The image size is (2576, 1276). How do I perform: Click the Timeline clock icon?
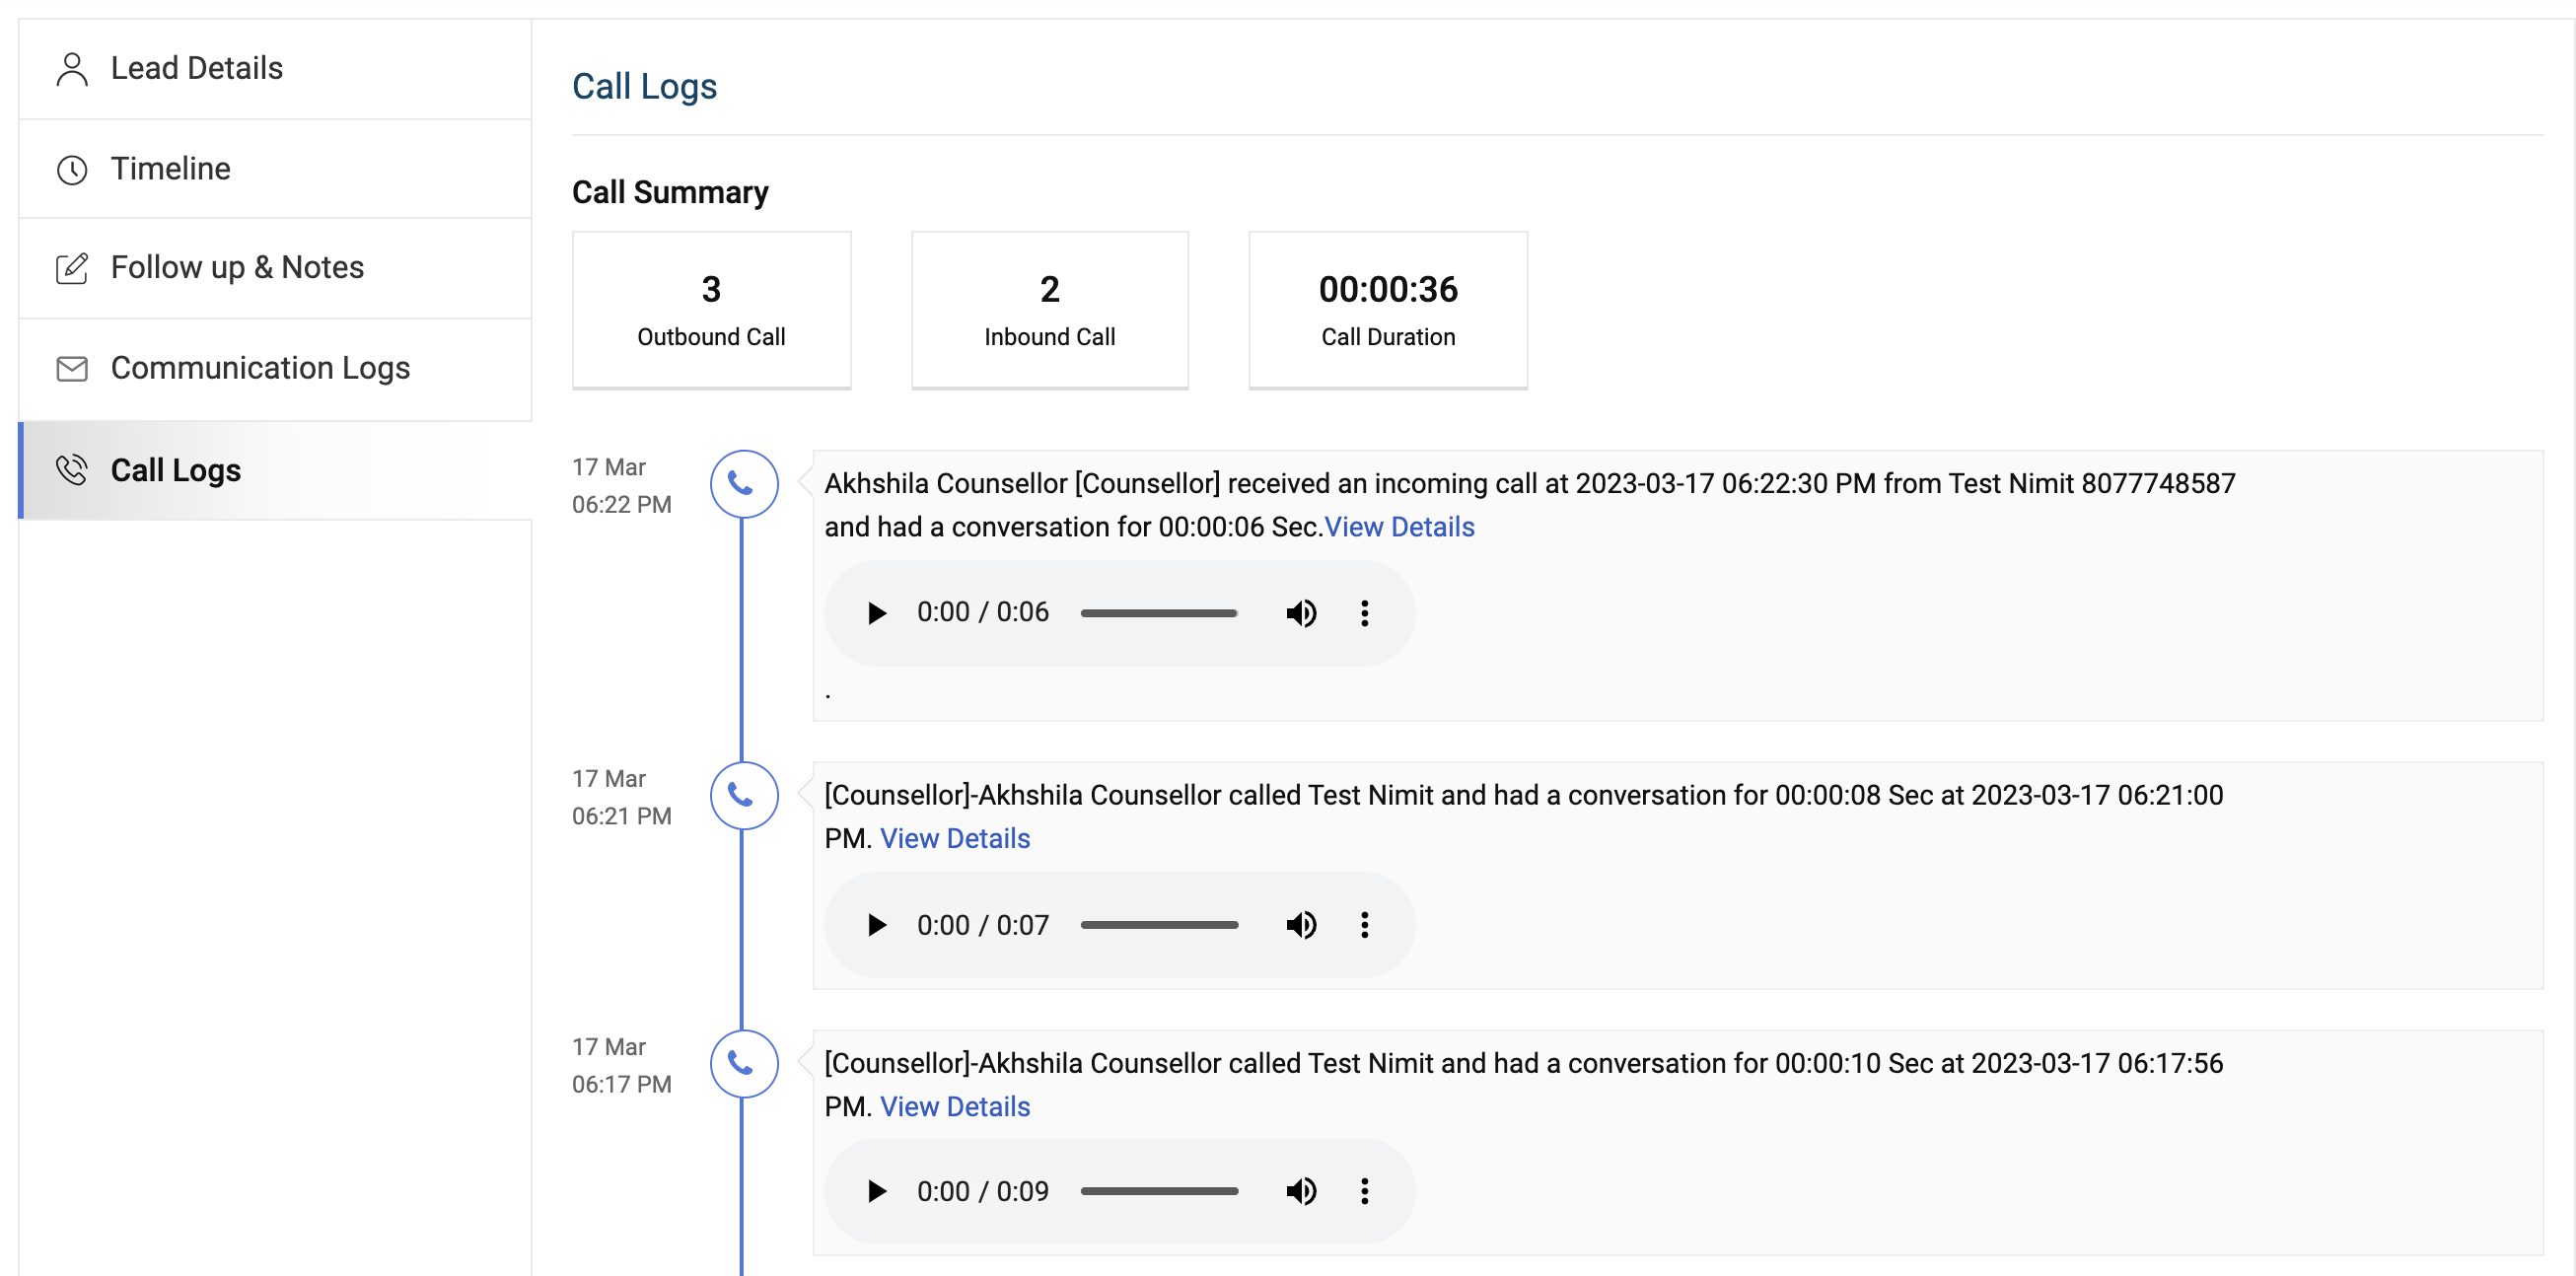[x=72, y=170]
